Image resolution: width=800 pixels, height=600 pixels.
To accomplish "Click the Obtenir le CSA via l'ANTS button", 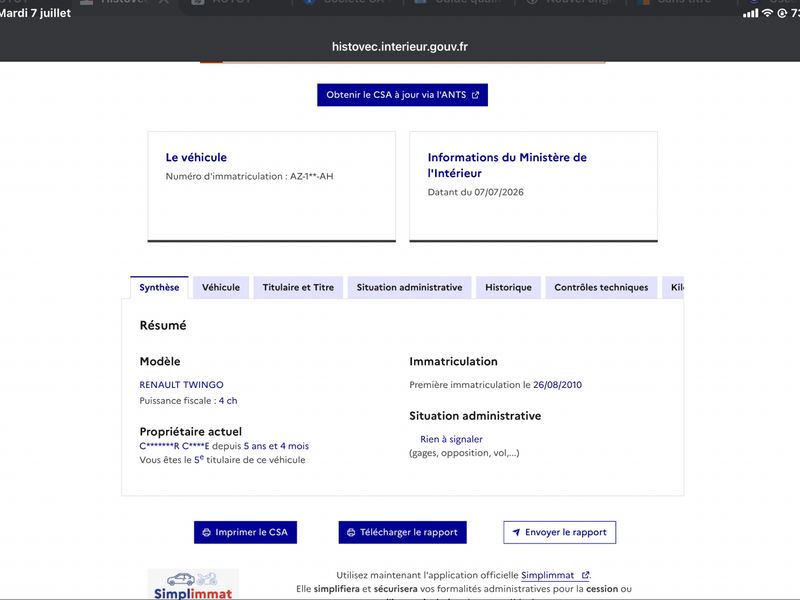I will pos(402,95).
